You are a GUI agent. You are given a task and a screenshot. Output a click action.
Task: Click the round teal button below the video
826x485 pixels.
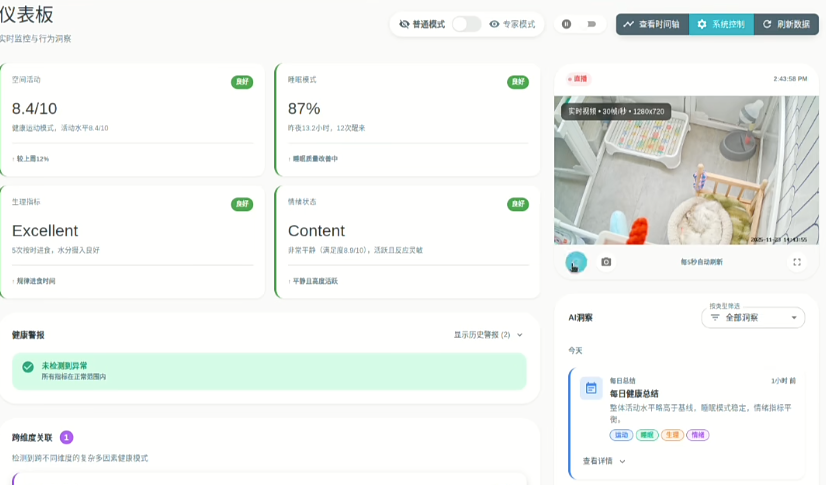pos(576,262)
